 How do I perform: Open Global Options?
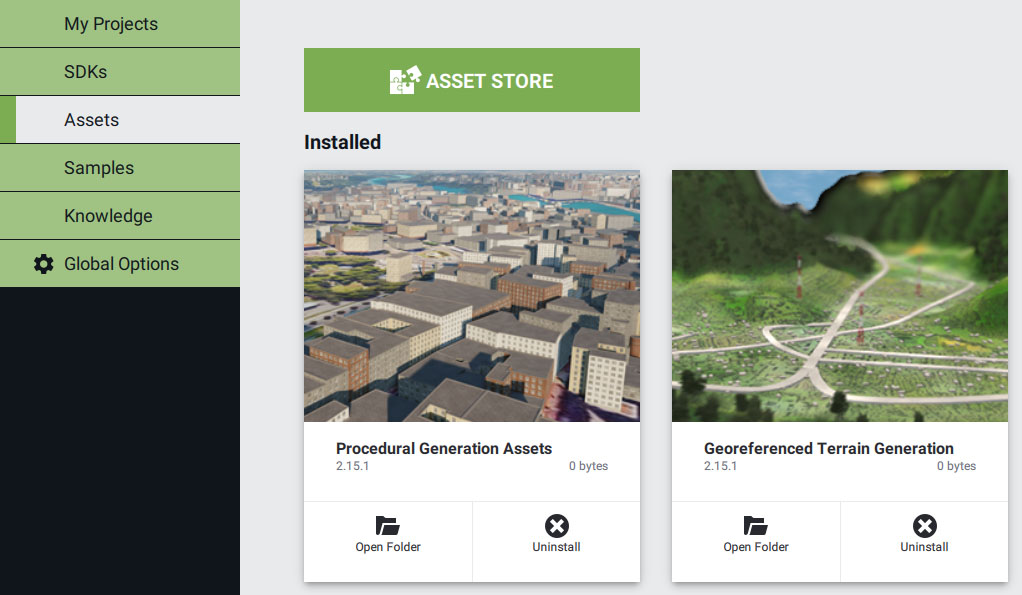(120, 264)
